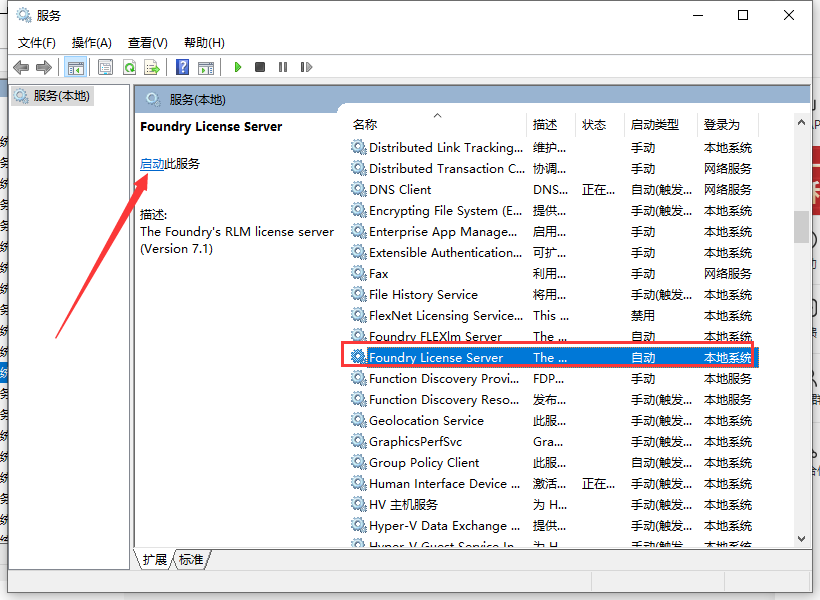Click the Export List toolbar icon
The image size is (820, 600).
pos(152,67)
